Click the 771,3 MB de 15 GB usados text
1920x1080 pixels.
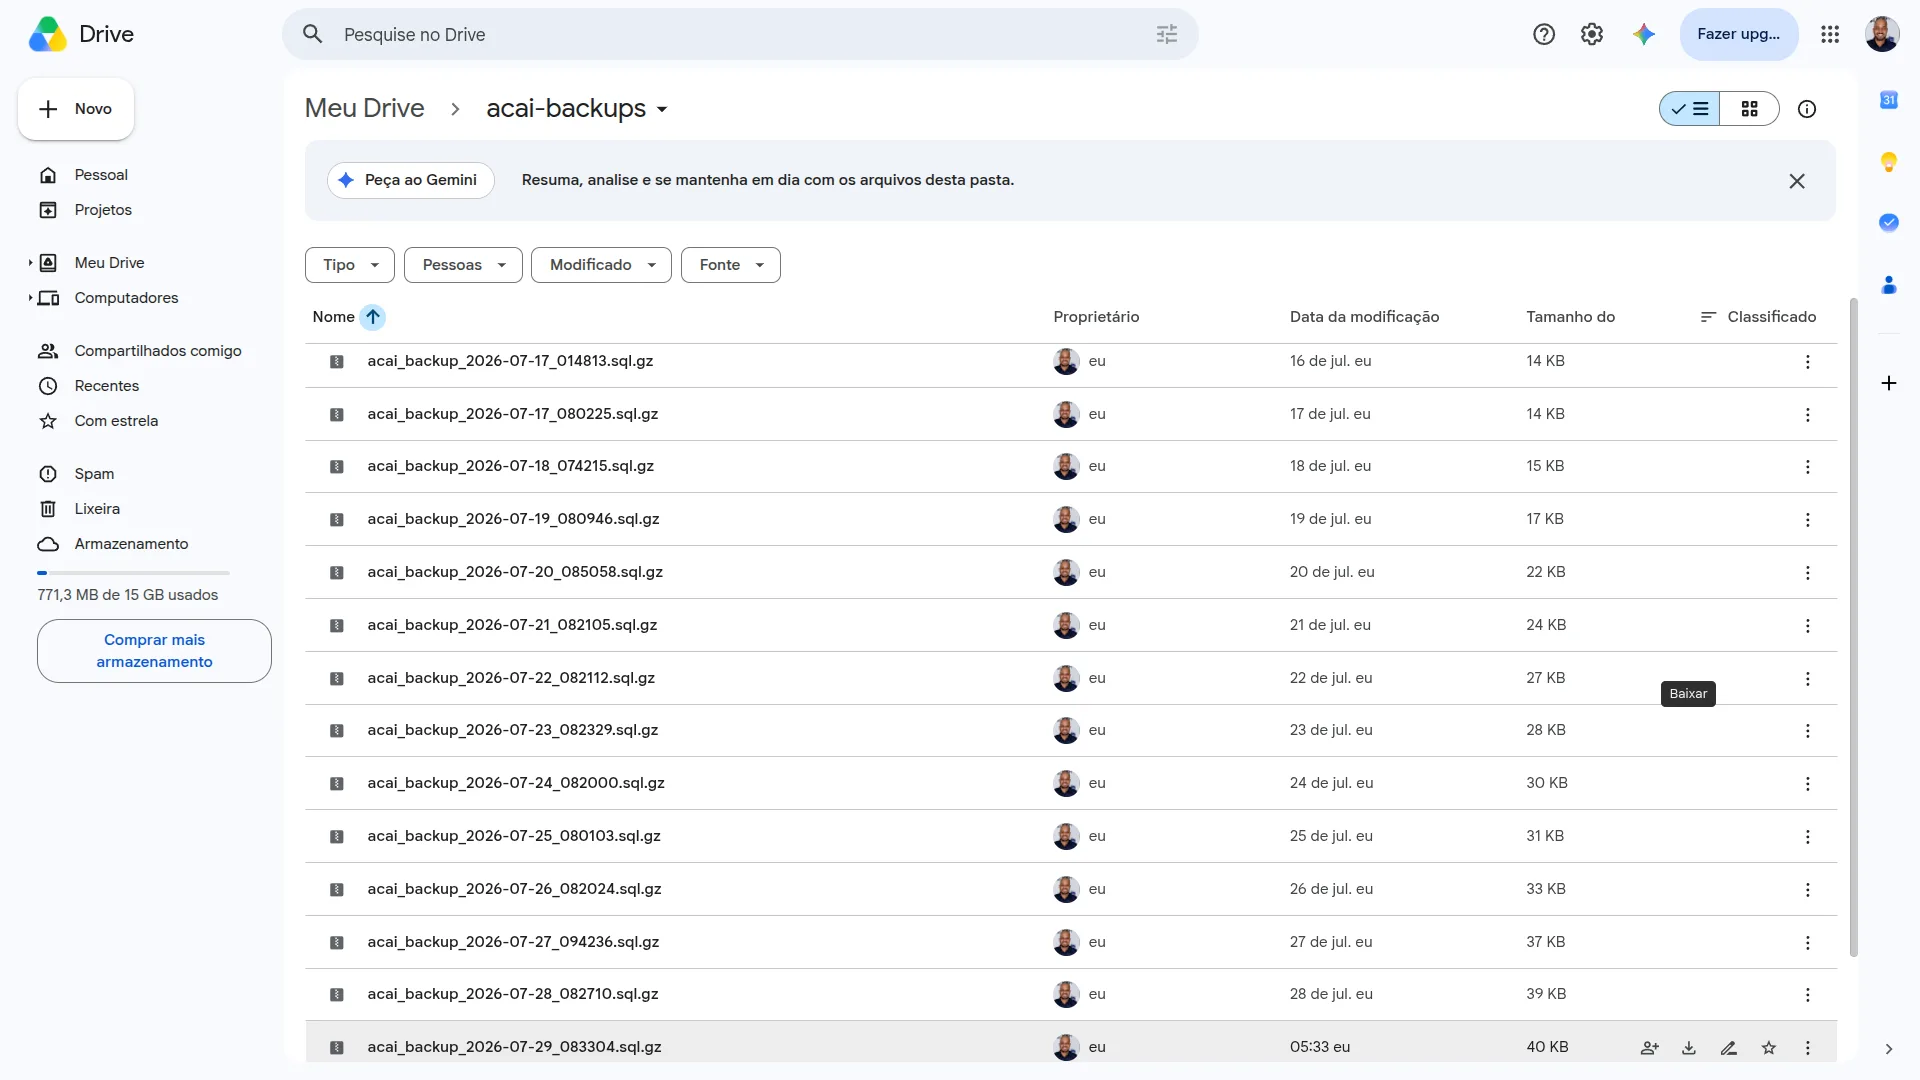click(128, 595)
